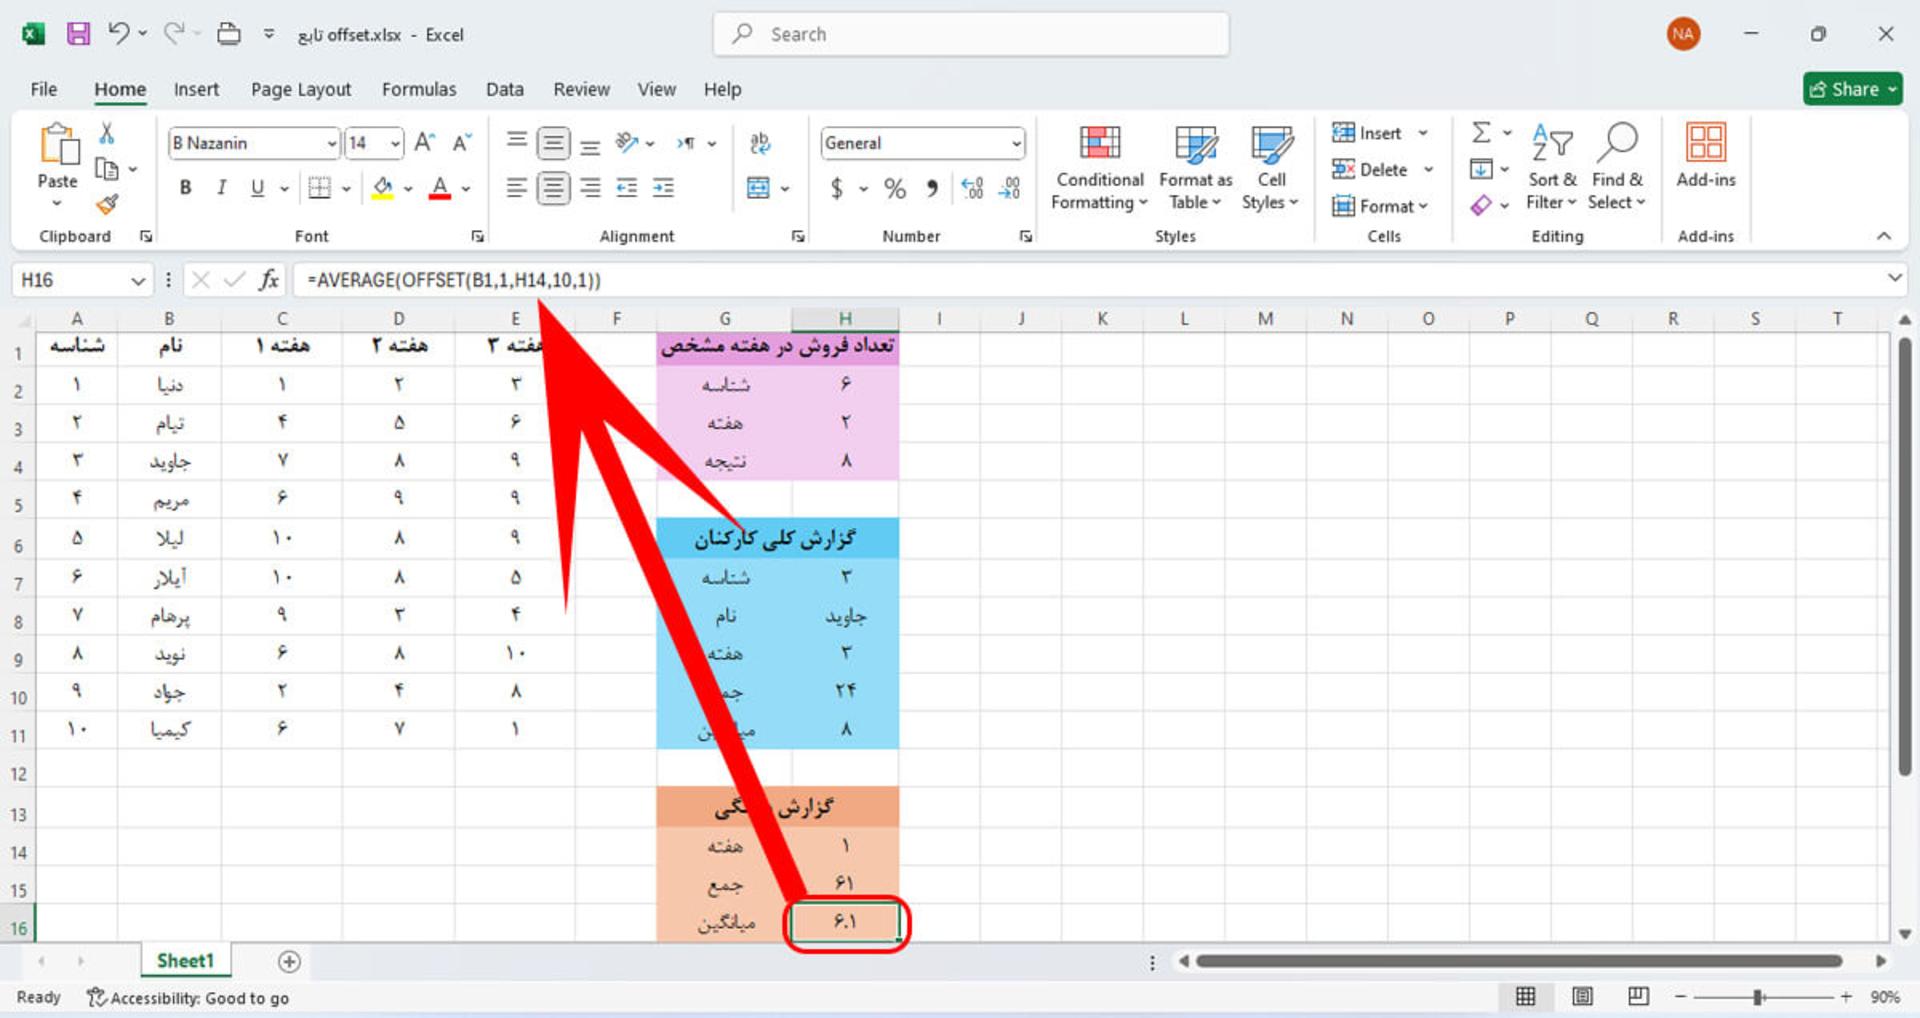This screenshot has width=1920, height=1018.
Task: Switch to Page Layout view in status bar
Action: click(x=1582, y=996)
